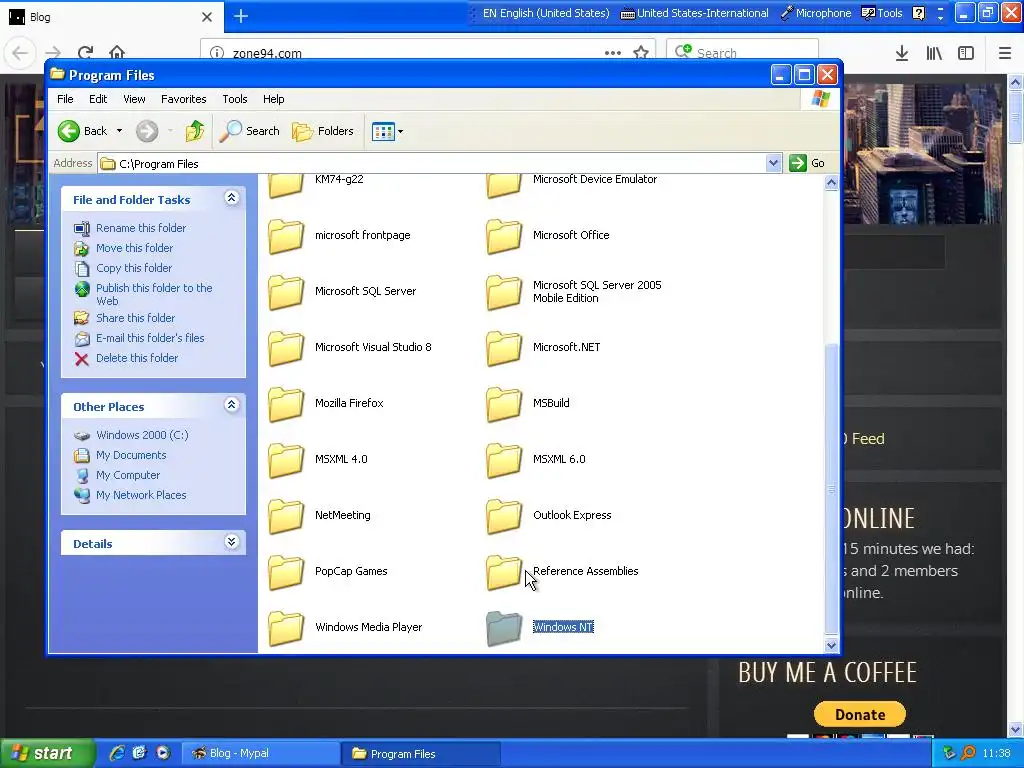This screenshot has width=1024, height=768.
Task: Expand the Details panel
Action: [x=231, y=542]
